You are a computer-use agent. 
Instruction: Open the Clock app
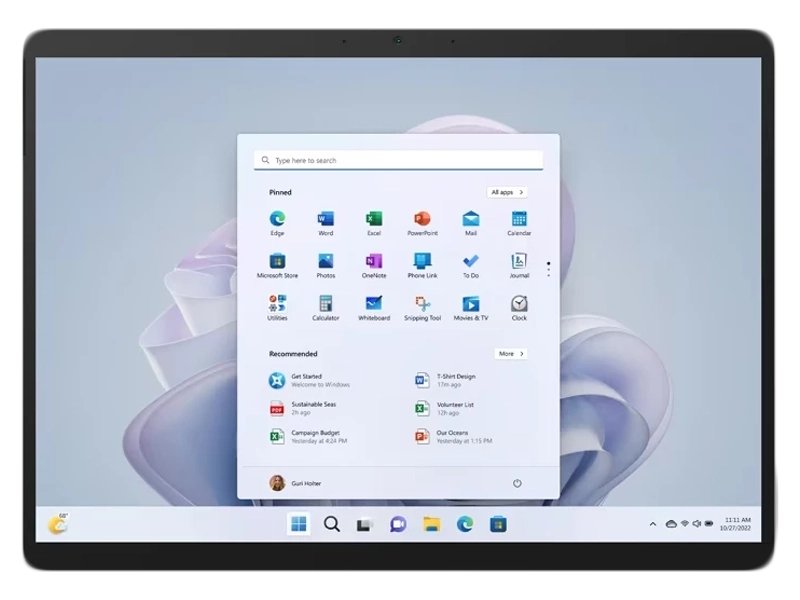519,308
